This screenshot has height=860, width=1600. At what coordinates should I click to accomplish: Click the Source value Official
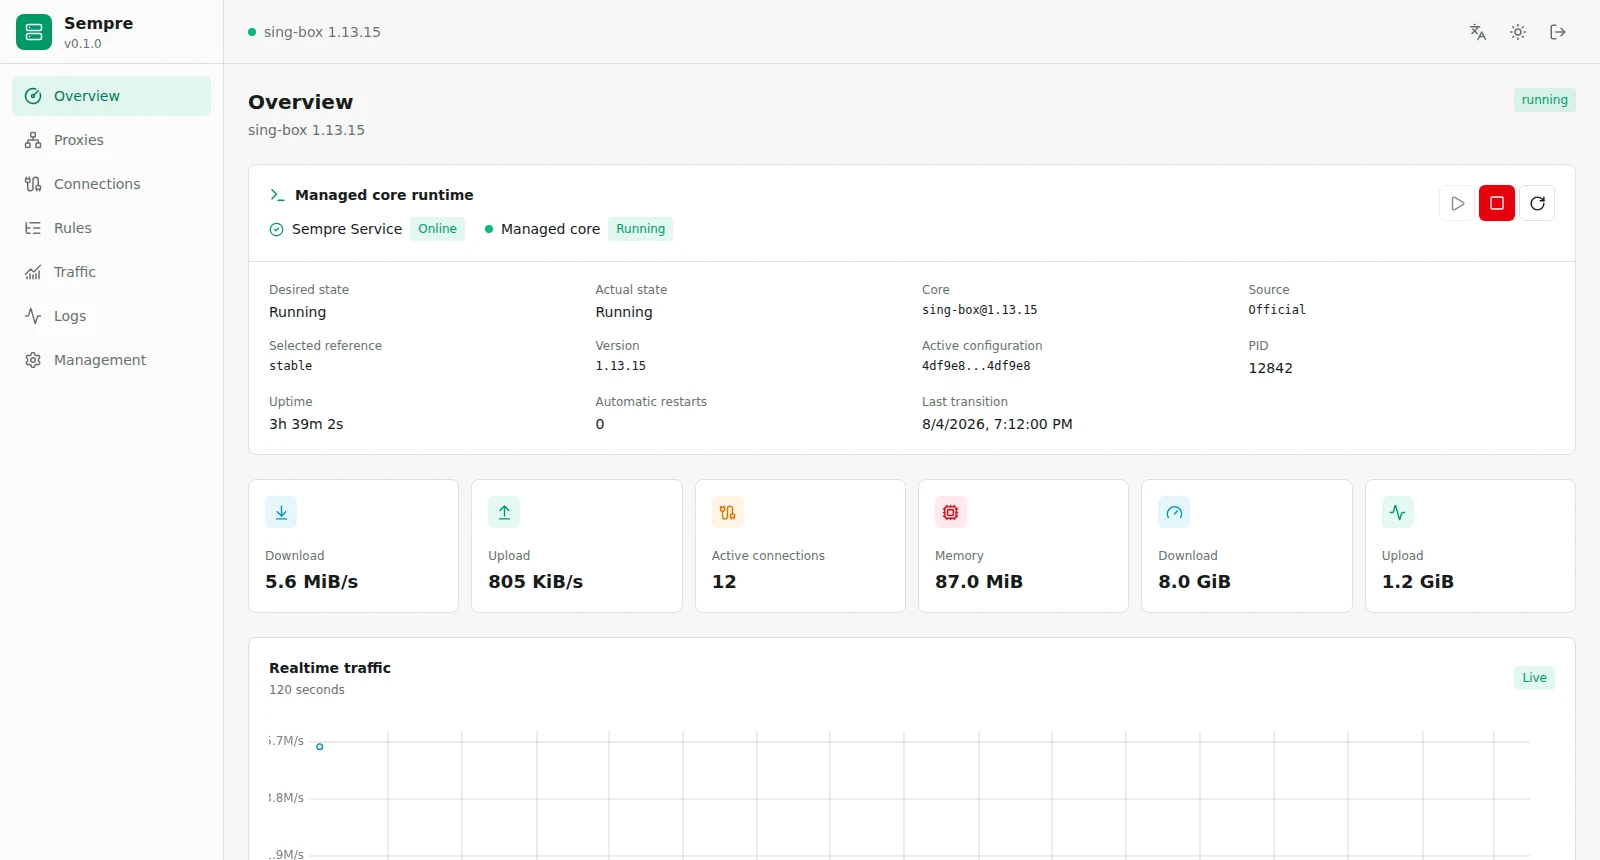1277,310
